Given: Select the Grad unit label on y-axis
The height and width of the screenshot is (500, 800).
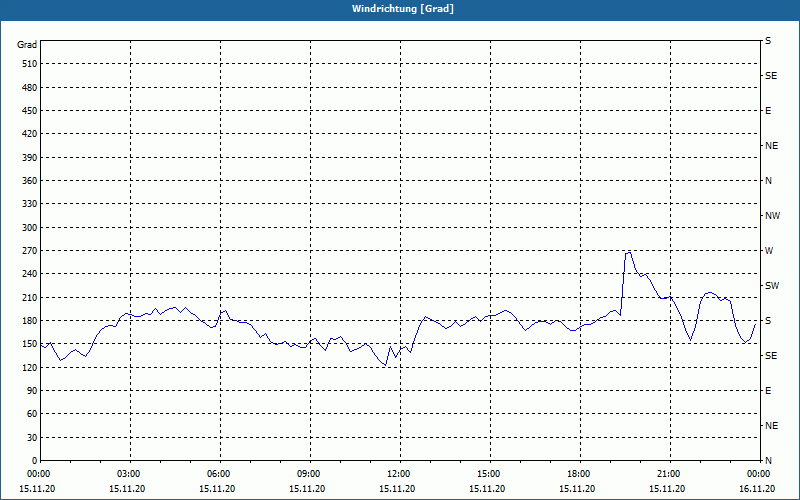Looking at the screenshot, I should pos(27,45).
